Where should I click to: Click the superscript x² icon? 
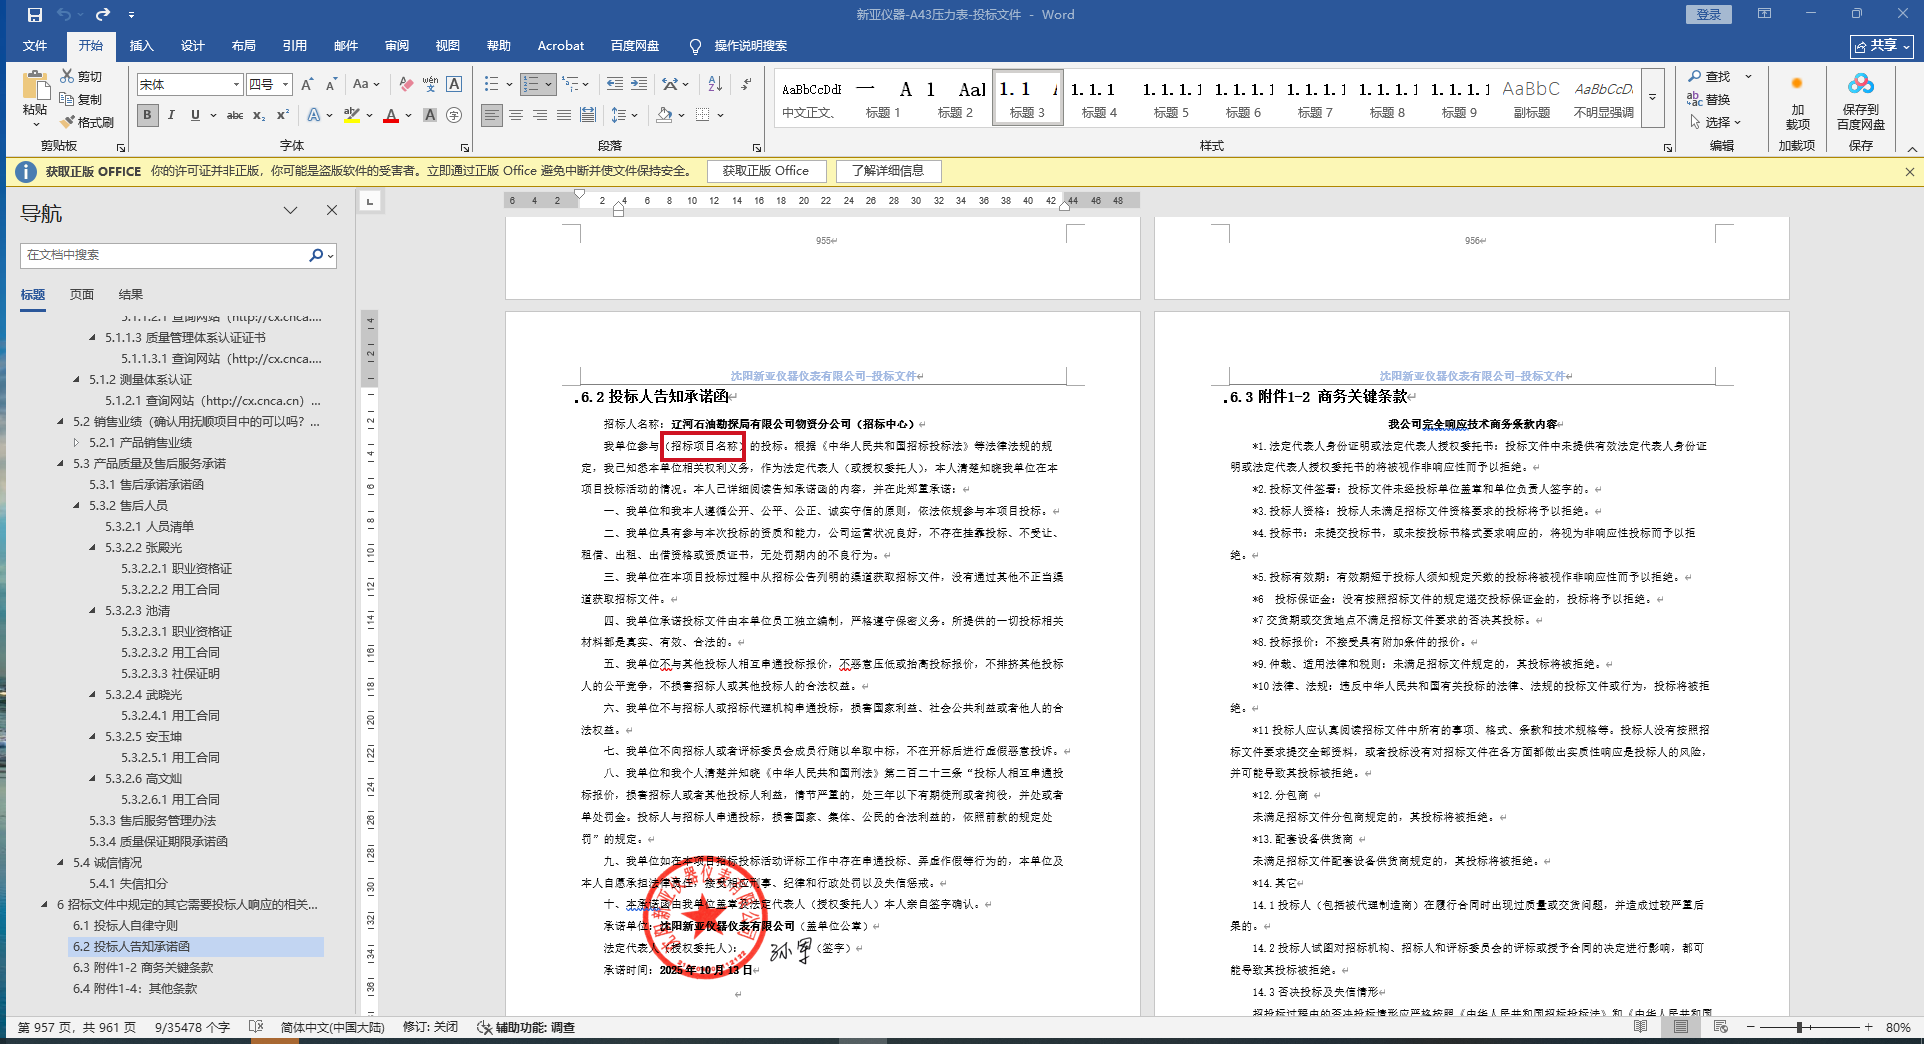click(283, 115)
